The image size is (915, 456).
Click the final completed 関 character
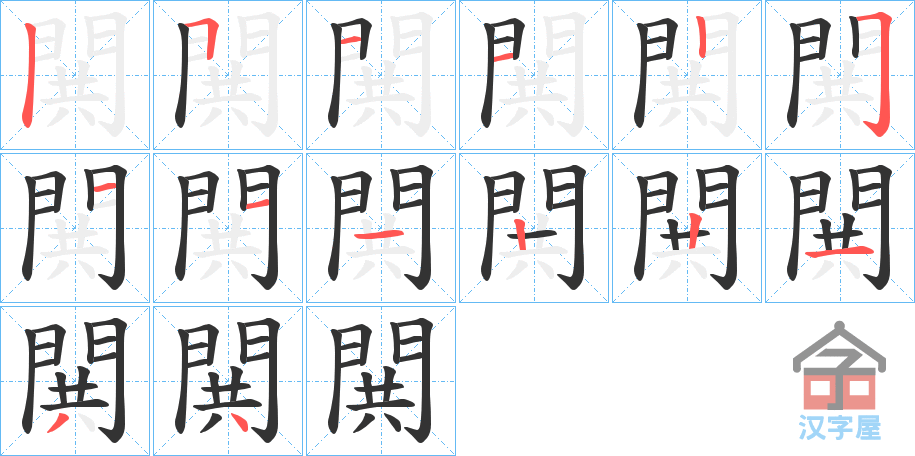[x=381, y=381]
